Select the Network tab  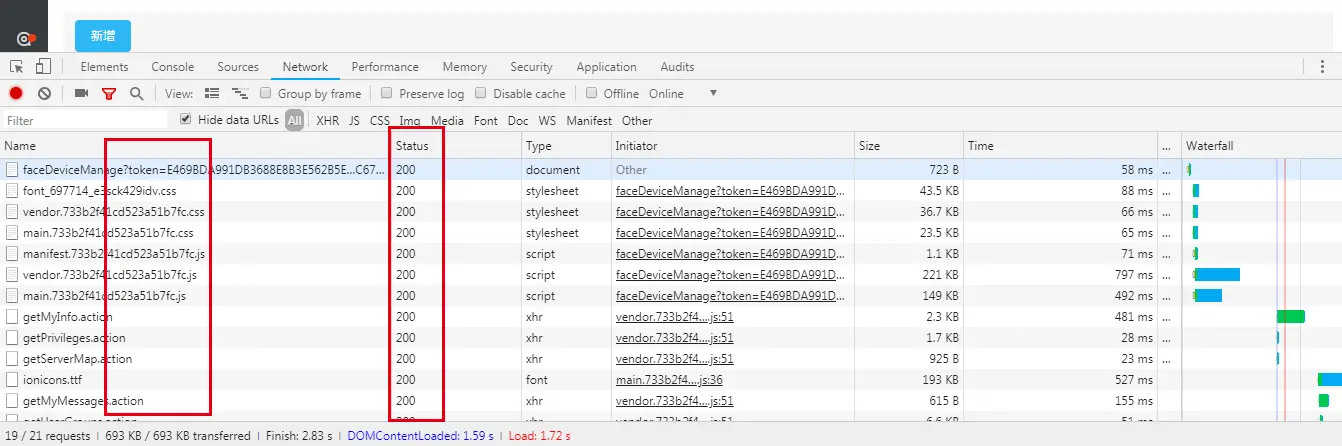click(305, 67)
